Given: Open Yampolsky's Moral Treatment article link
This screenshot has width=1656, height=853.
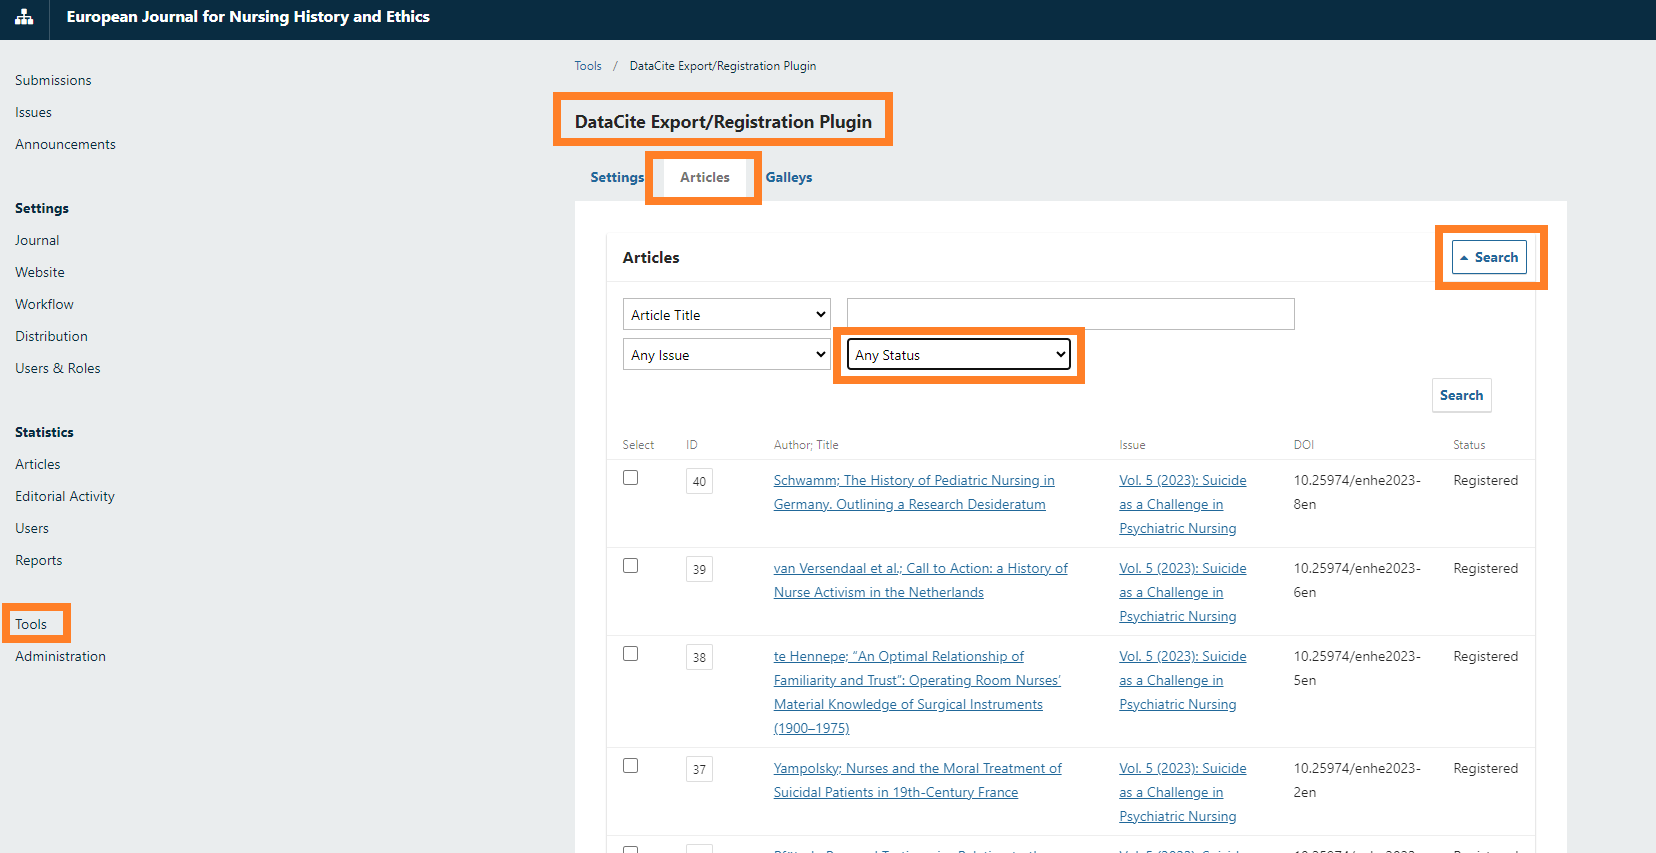Looking at the screenshot, I should pos(917,769).
